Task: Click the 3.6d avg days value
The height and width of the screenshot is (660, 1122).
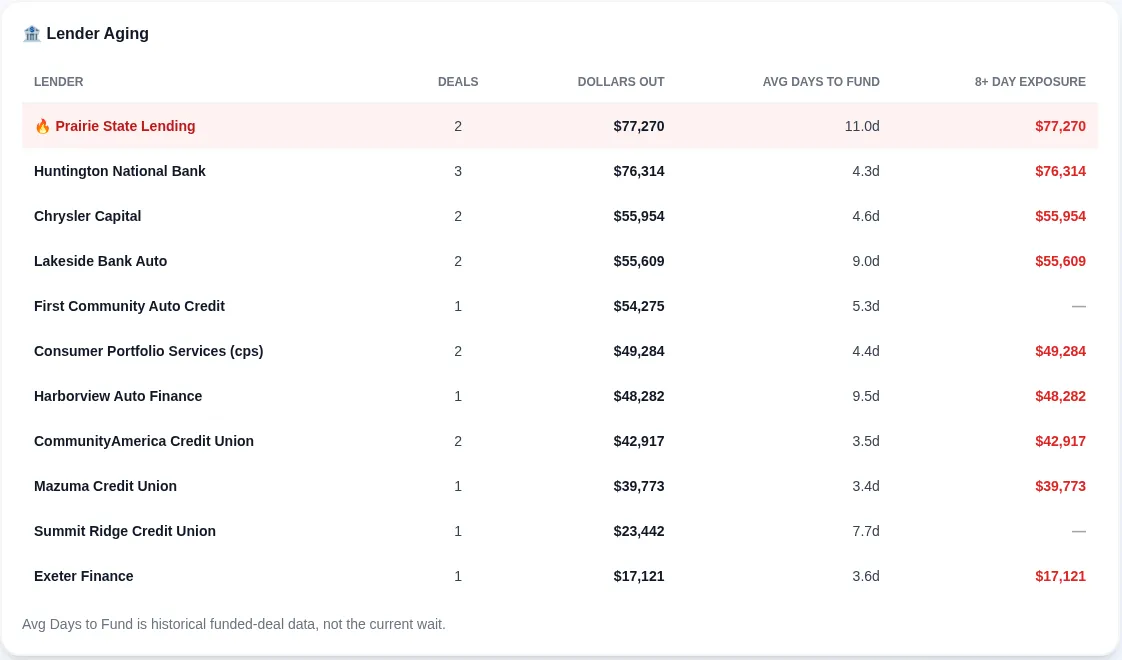Action: [x=866, y=576]
